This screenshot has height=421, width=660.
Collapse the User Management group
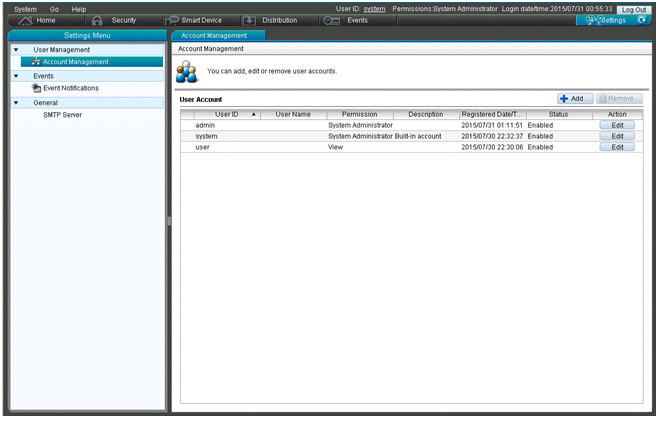pos(16,49)
